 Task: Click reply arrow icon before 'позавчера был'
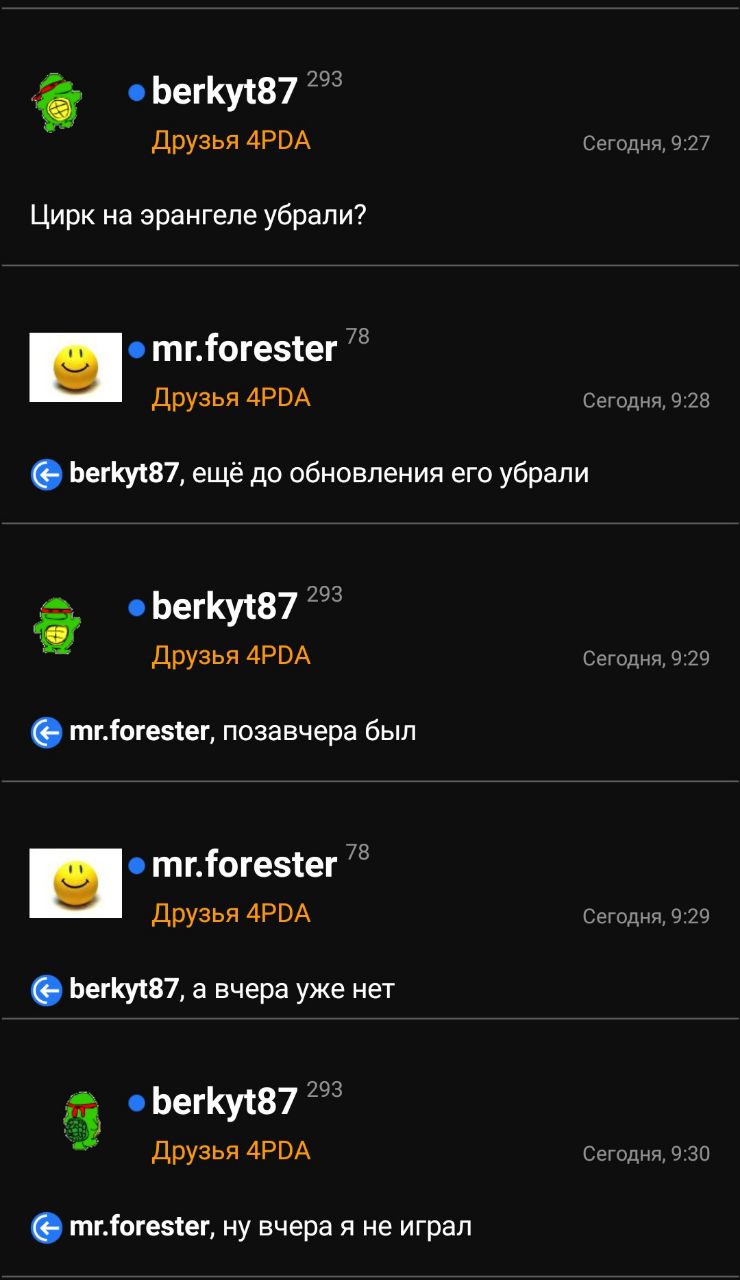[46, 733]
